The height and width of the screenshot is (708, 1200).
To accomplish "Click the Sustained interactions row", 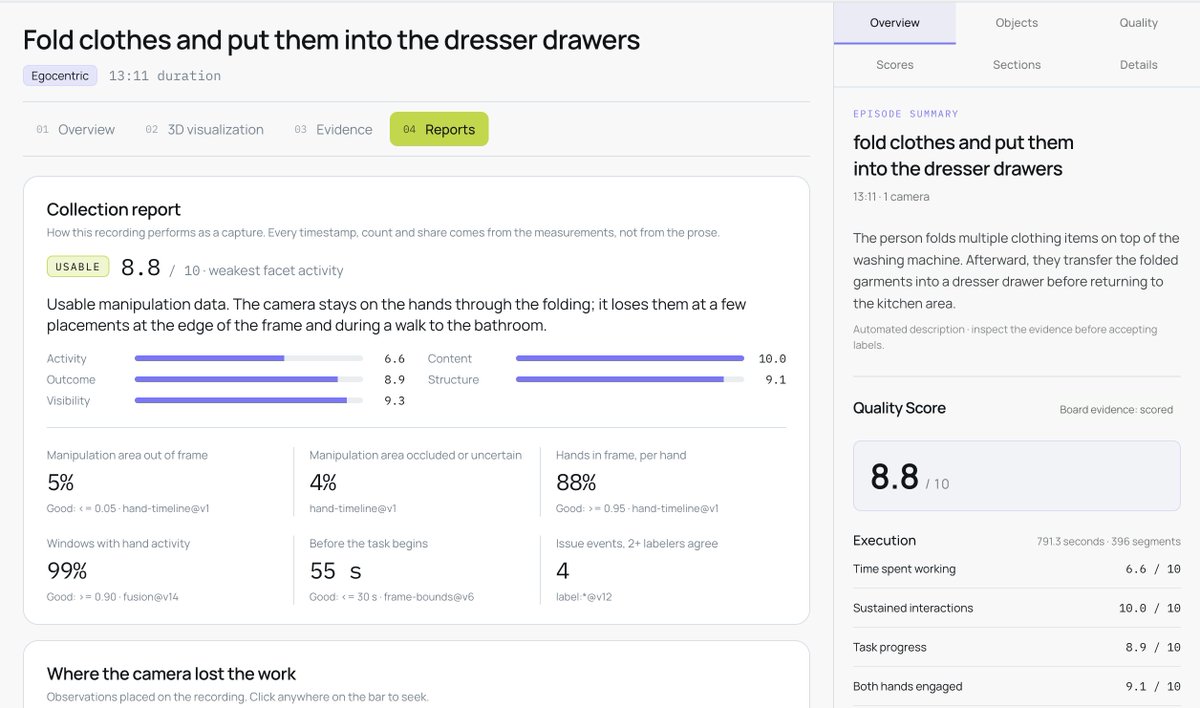I will (x=1016, y=608).
